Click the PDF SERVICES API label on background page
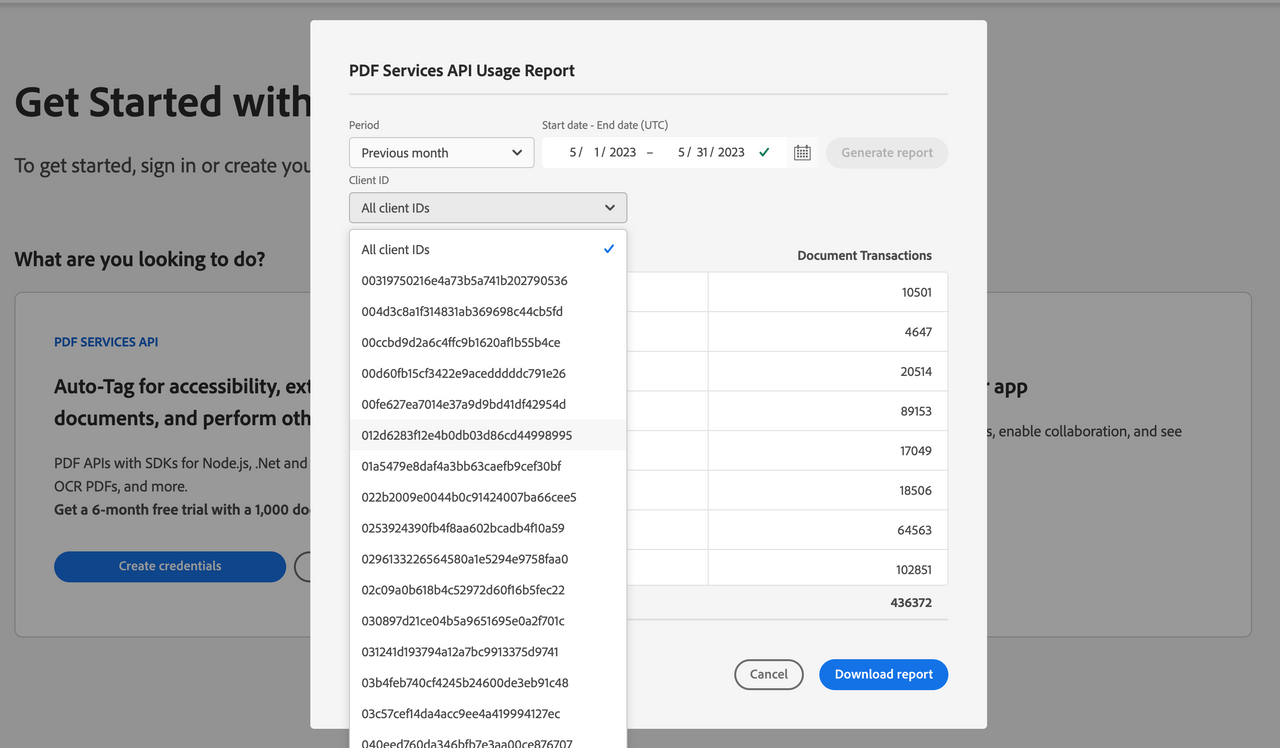The image size is (1280, 748). tap(106, 342)
